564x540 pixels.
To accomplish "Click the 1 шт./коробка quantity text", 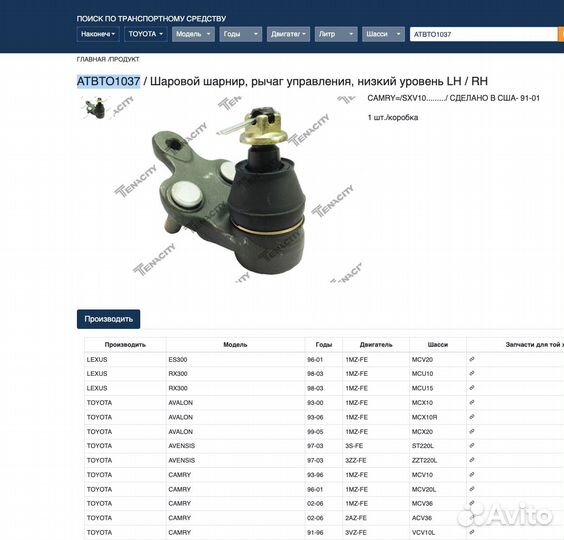I will coord(393,118).
